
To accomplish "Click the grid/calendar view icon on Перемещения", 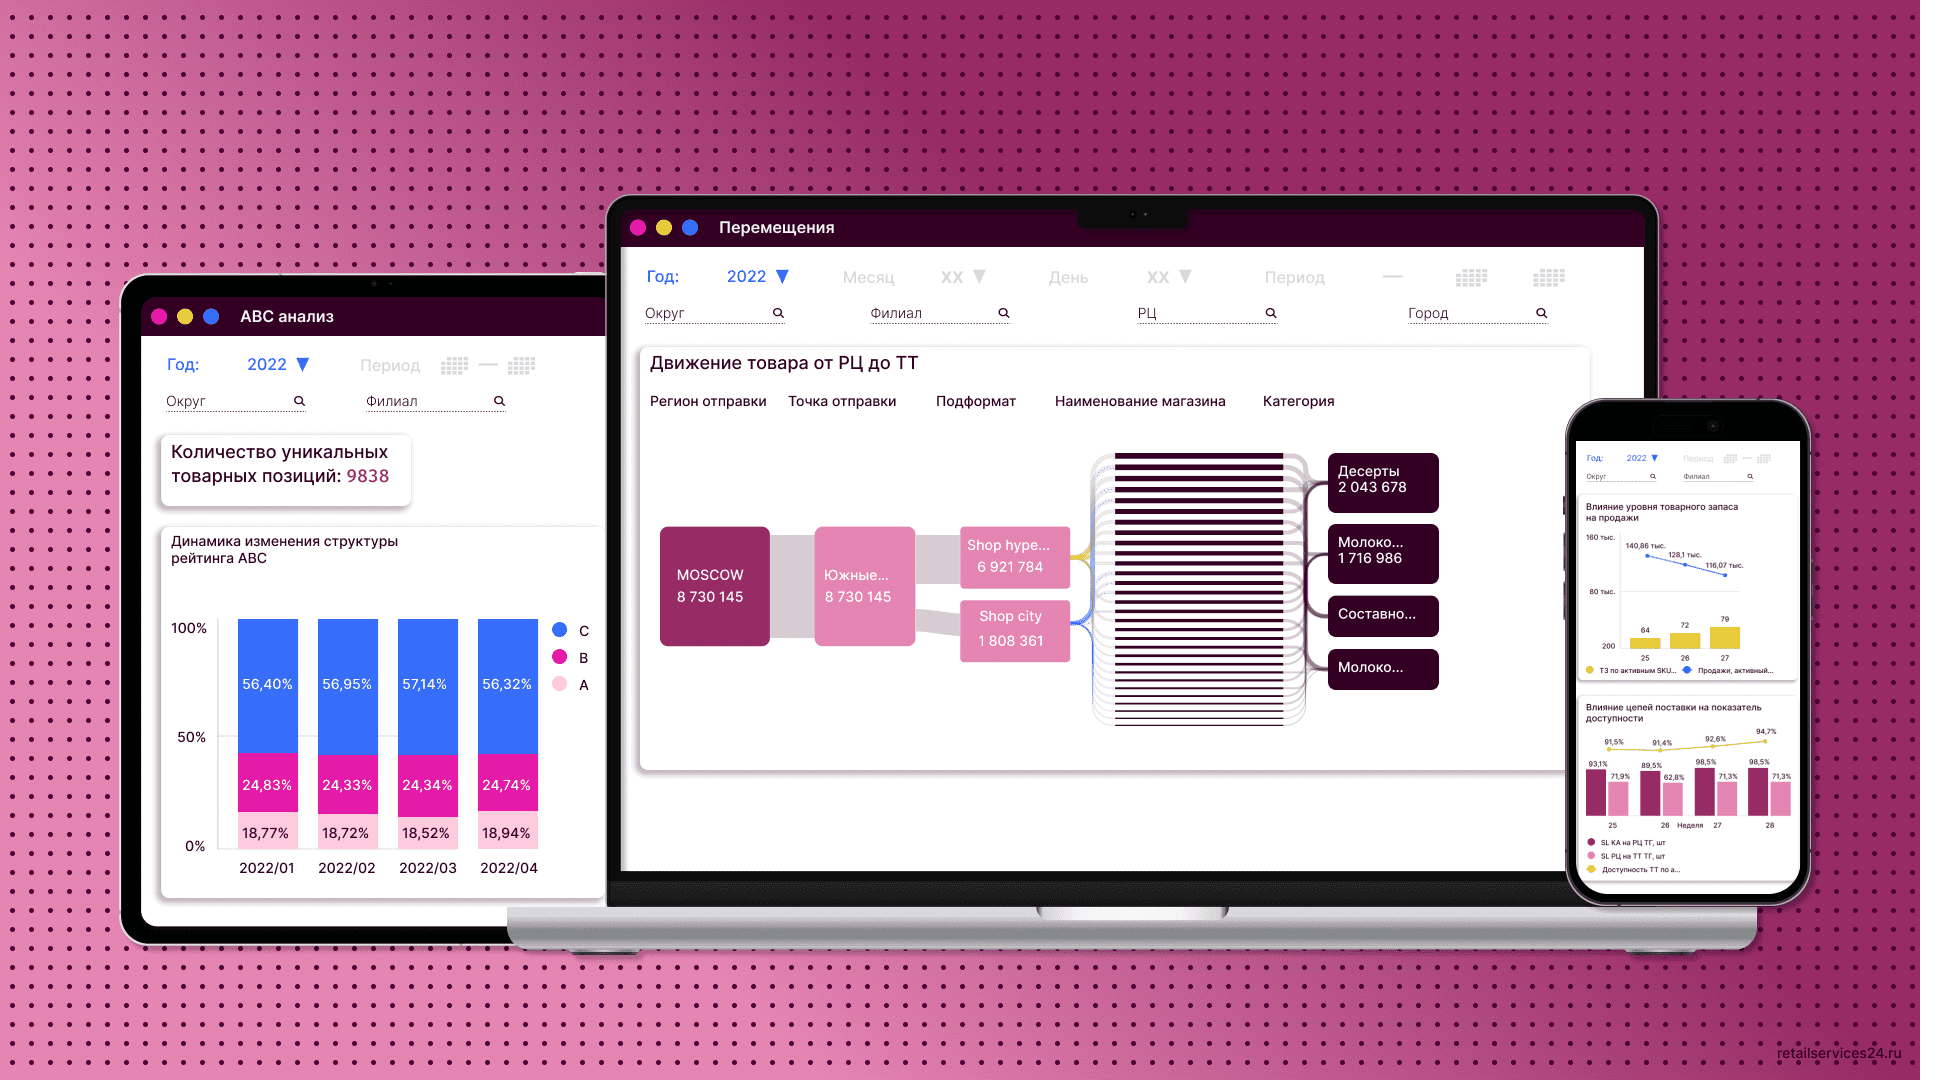I will pos(1473,277).
